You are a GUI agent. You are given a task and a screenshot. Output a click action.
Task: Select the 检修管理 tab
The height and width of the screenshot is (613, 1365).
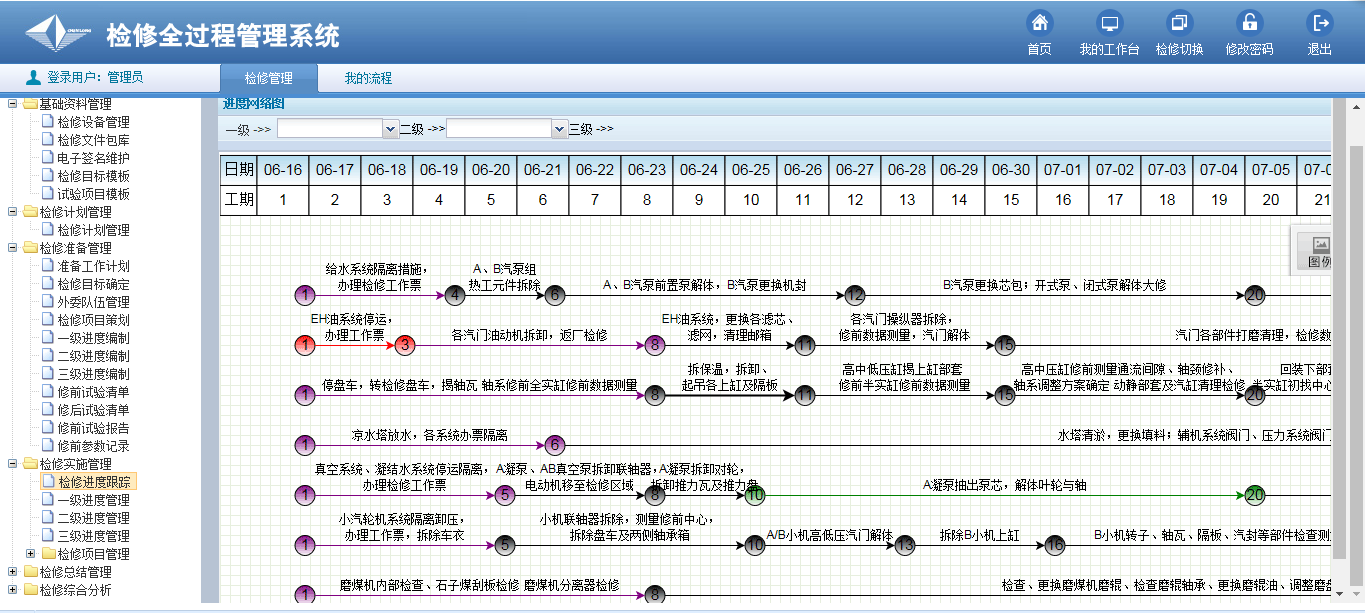click(268, 78)
